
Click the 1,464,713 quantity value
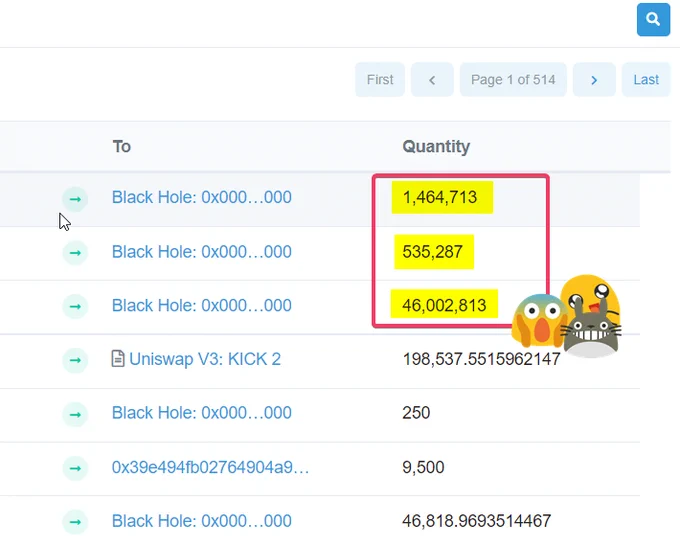(x=440, y=197)
